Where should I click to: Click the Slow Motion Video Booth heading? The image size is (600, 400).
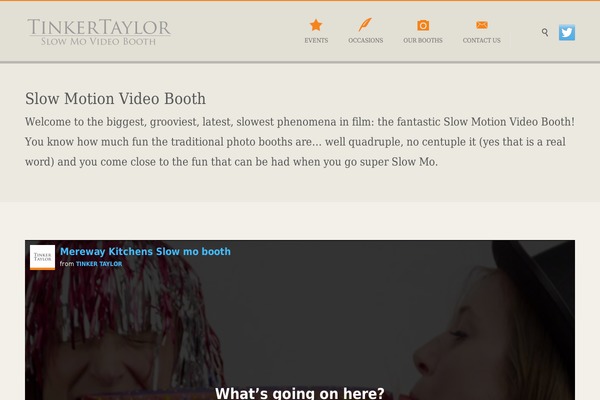[116, 99]
